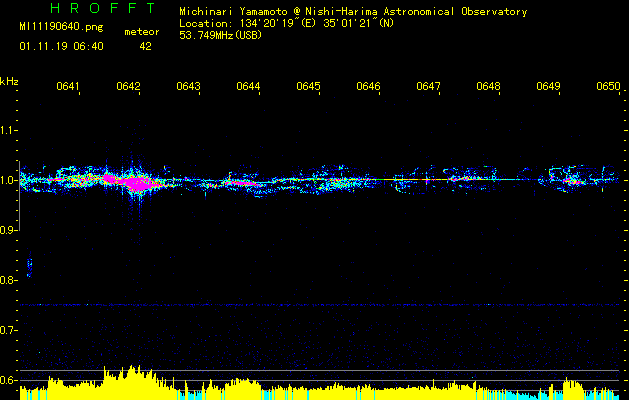Screen dimensions: 629x400
Task: Click the 0648 time label
Action: point(488,87)
